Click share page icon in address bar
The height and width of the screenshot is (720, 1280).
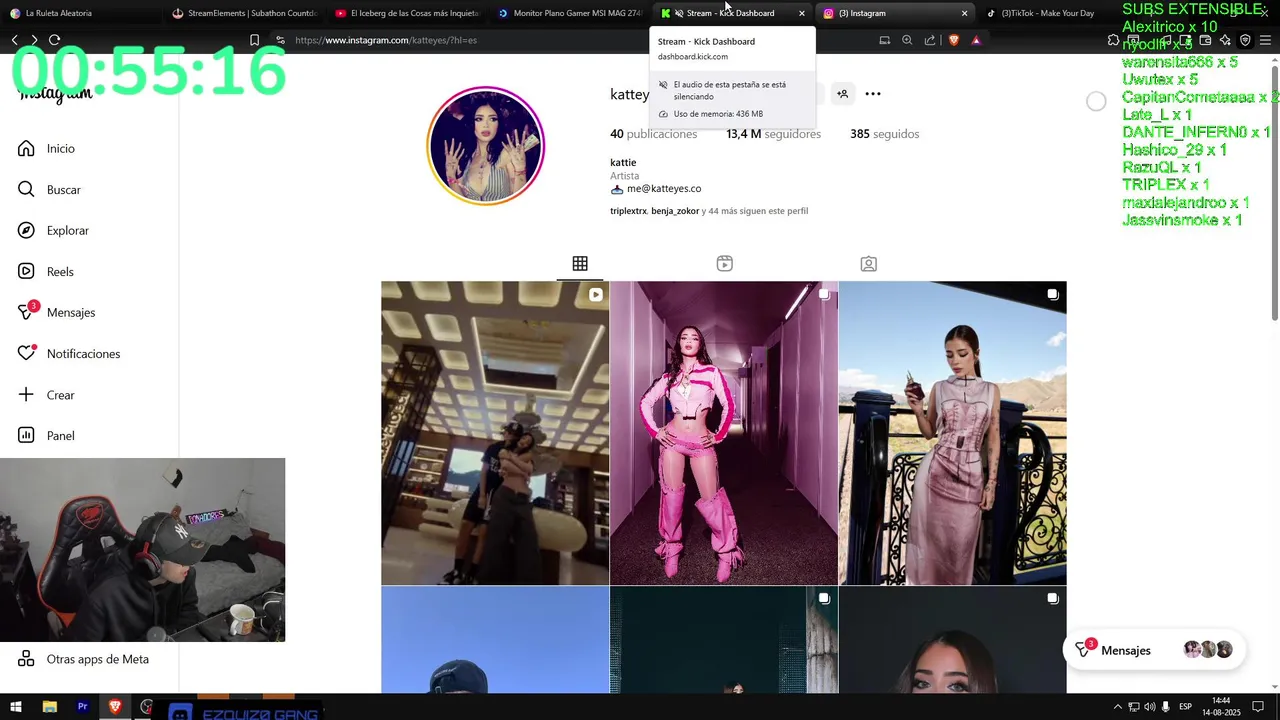point(930,40)
